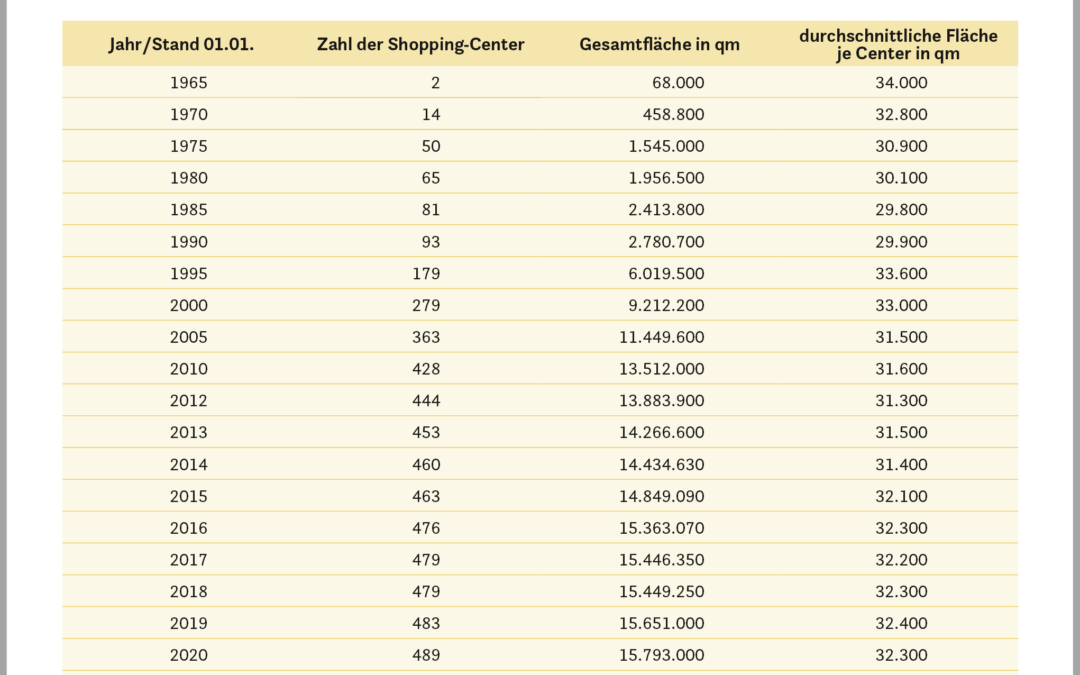Viewport: 1080px width, 675px height.
Task: Click the center count 428 cell
Action: 425,369
